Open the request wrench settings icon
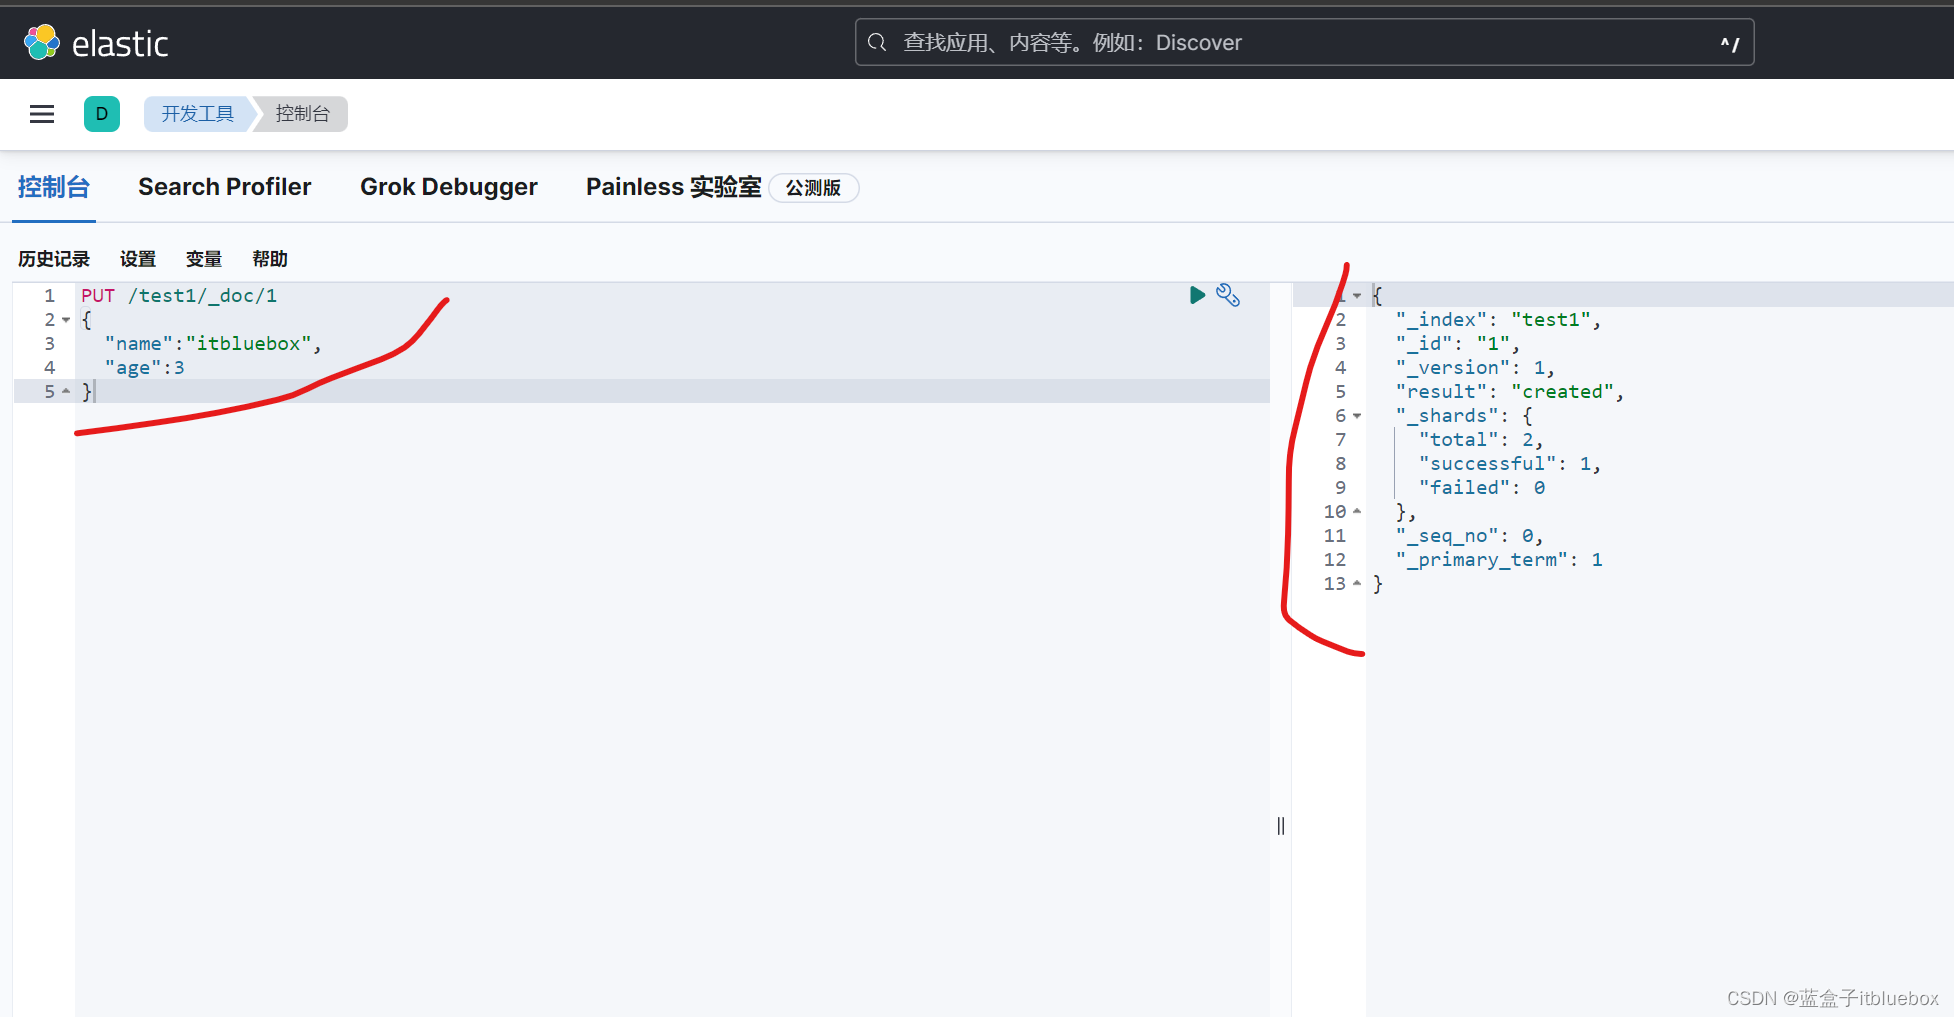This screenshot has width=1954, height=1017. (1228, 295)
